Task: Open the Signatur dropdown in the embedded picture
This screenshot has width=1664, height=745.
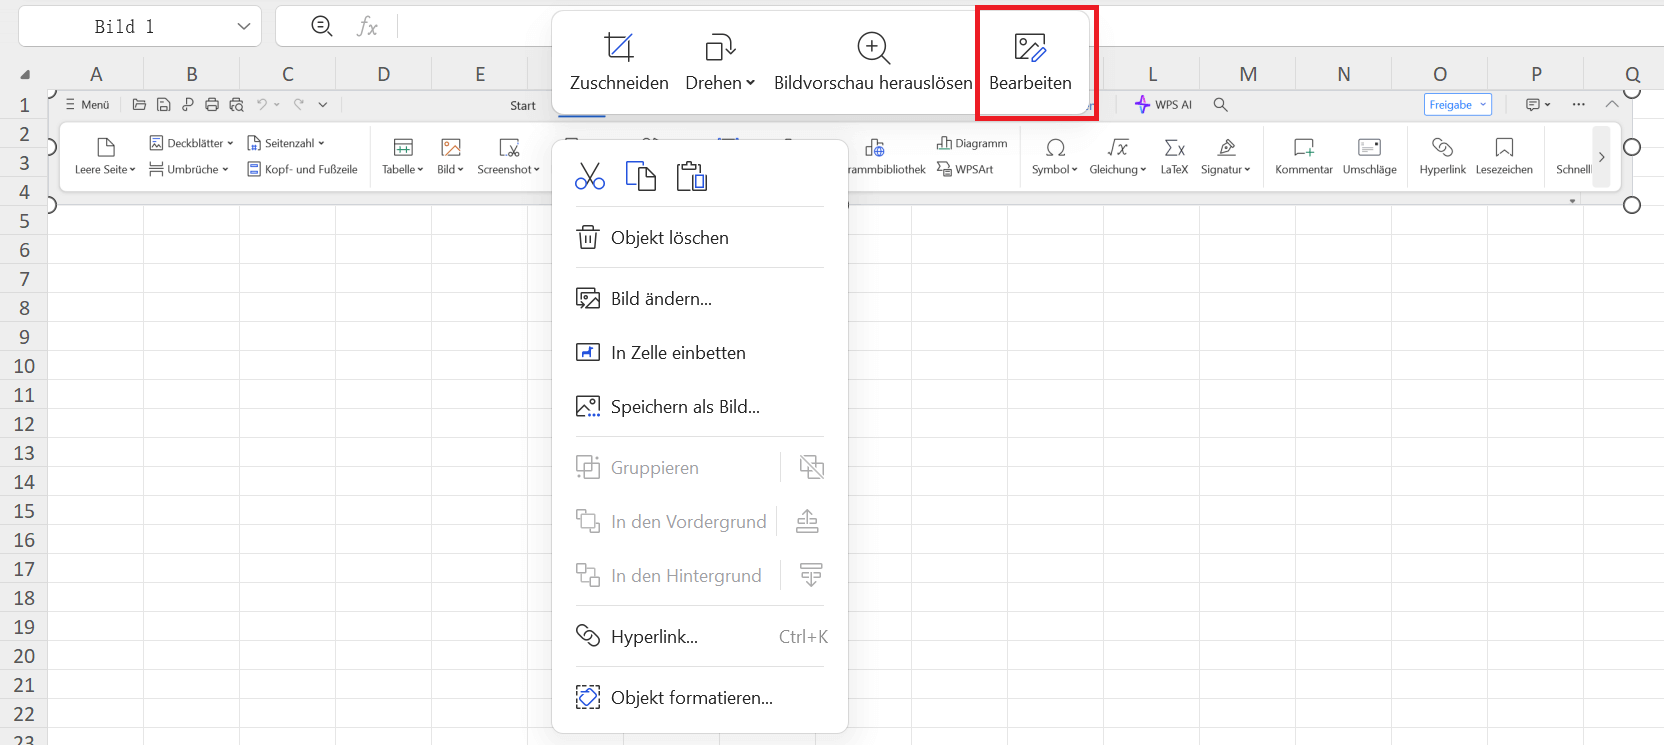Action: (1226, 156)
